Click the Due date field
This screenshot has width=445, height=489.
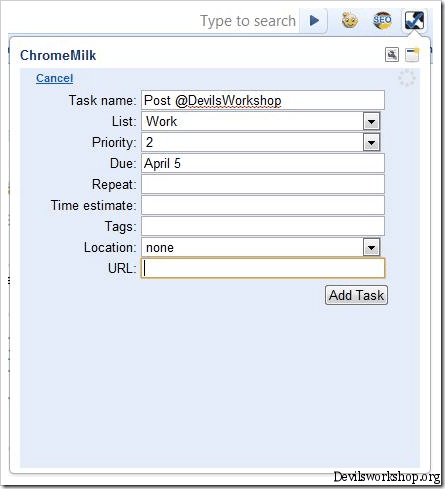263,163
